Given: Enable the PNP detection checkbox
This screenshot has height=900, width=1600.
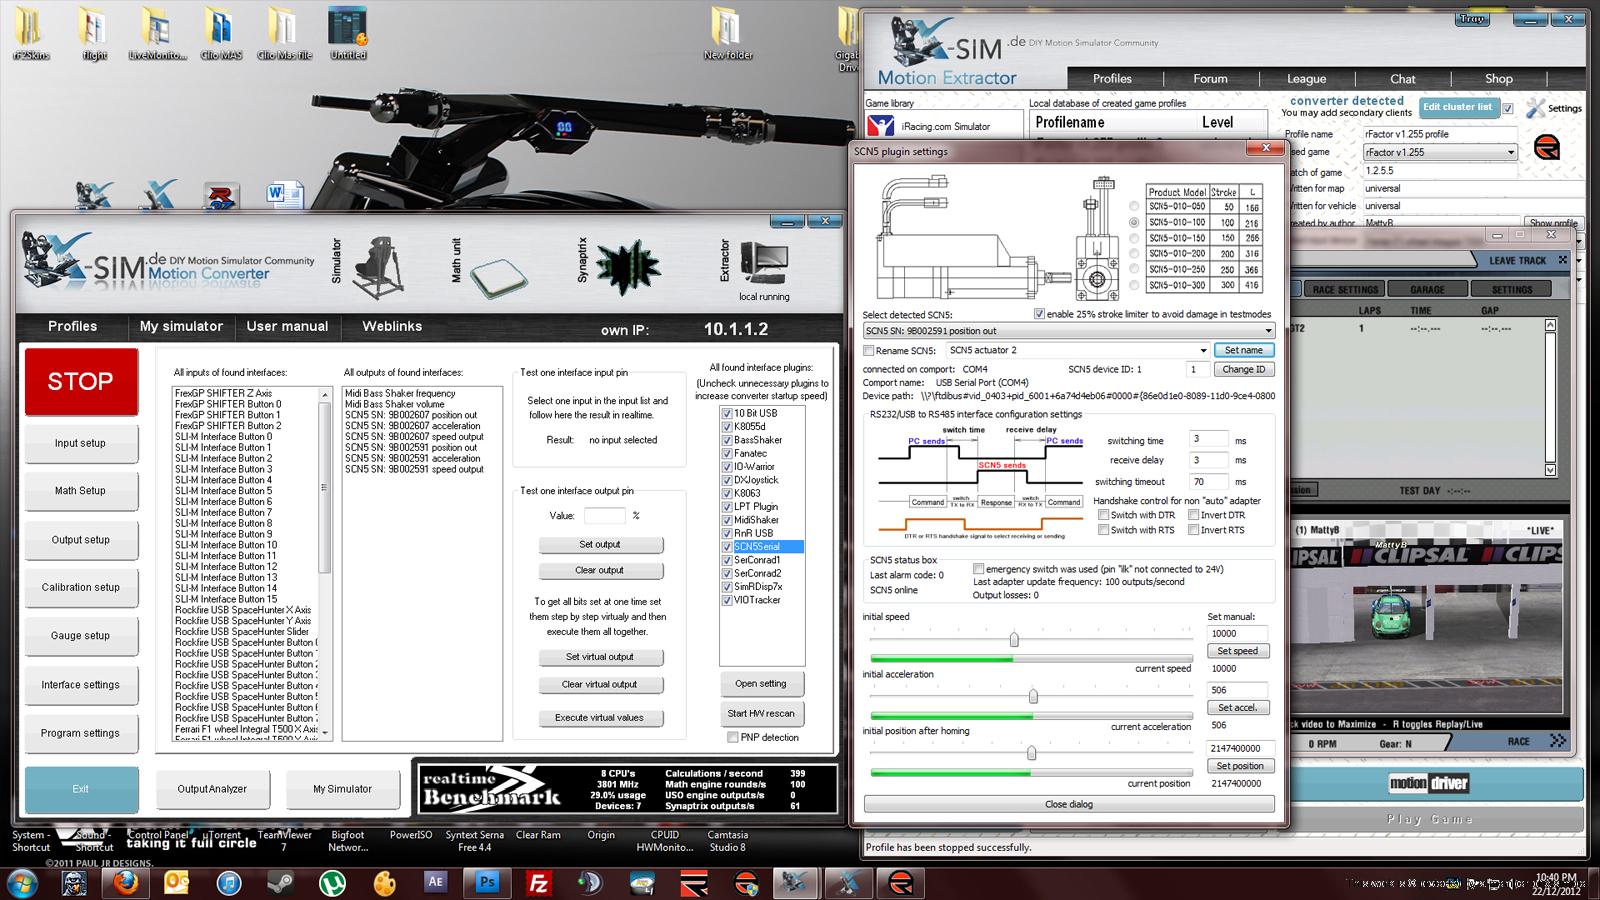Looking at the screenshot, I should pos(733,738).
